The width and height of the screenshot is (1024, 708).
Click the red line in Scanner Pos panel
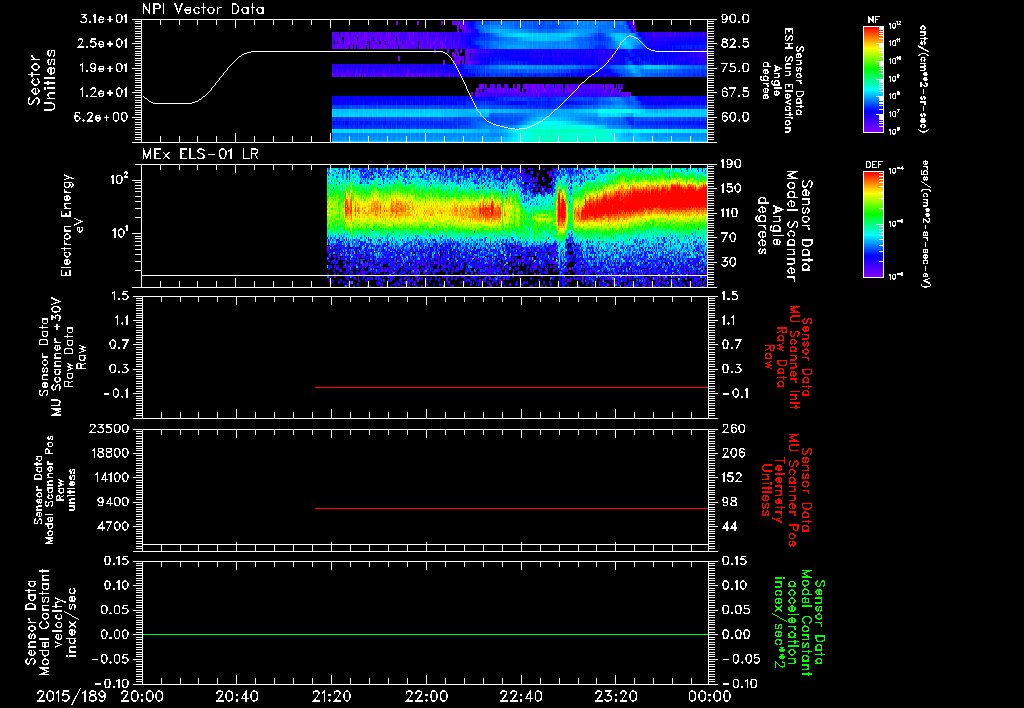coord(512,508)
